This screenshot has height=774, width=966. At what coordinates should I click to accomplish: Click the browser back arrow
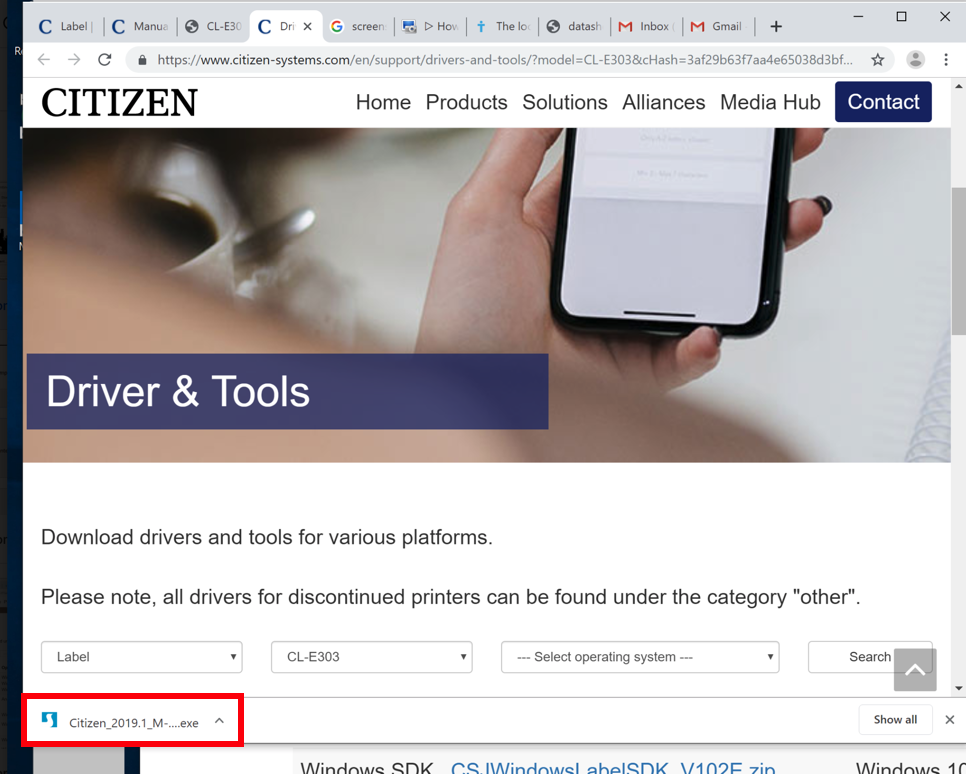[x=44, y=60]
